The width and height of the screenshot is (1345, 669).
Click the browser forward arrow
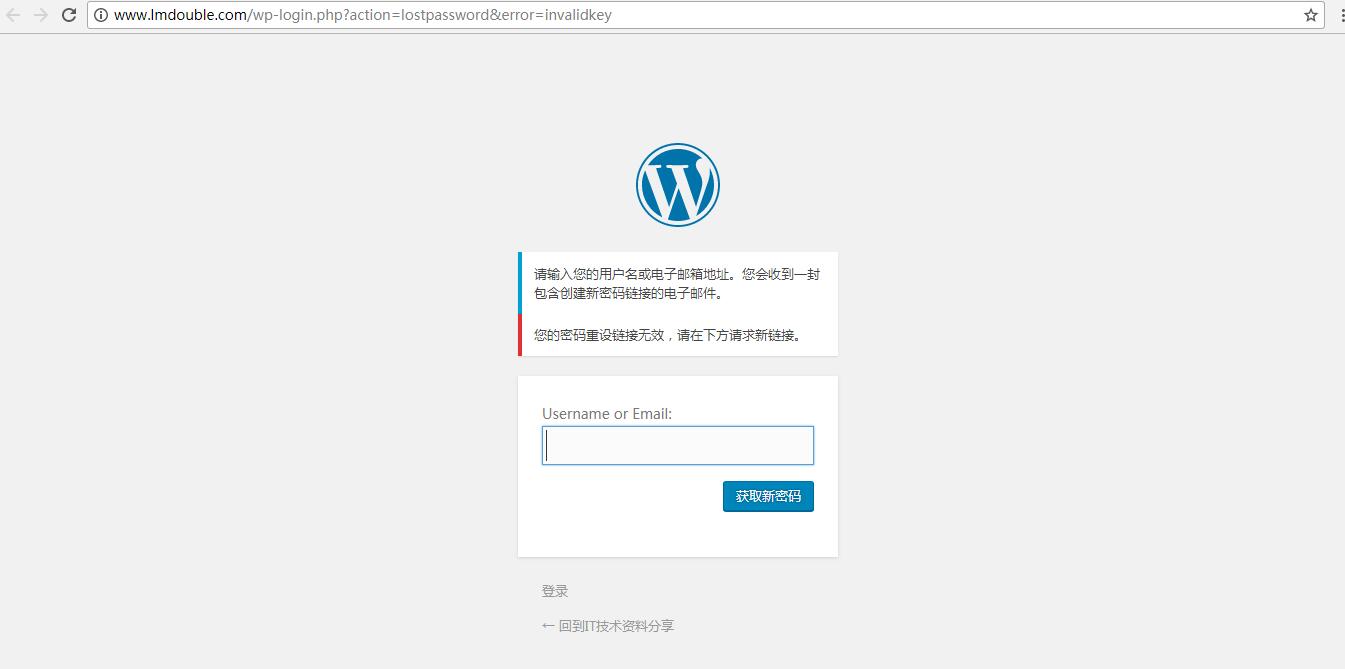coord(41,15)
